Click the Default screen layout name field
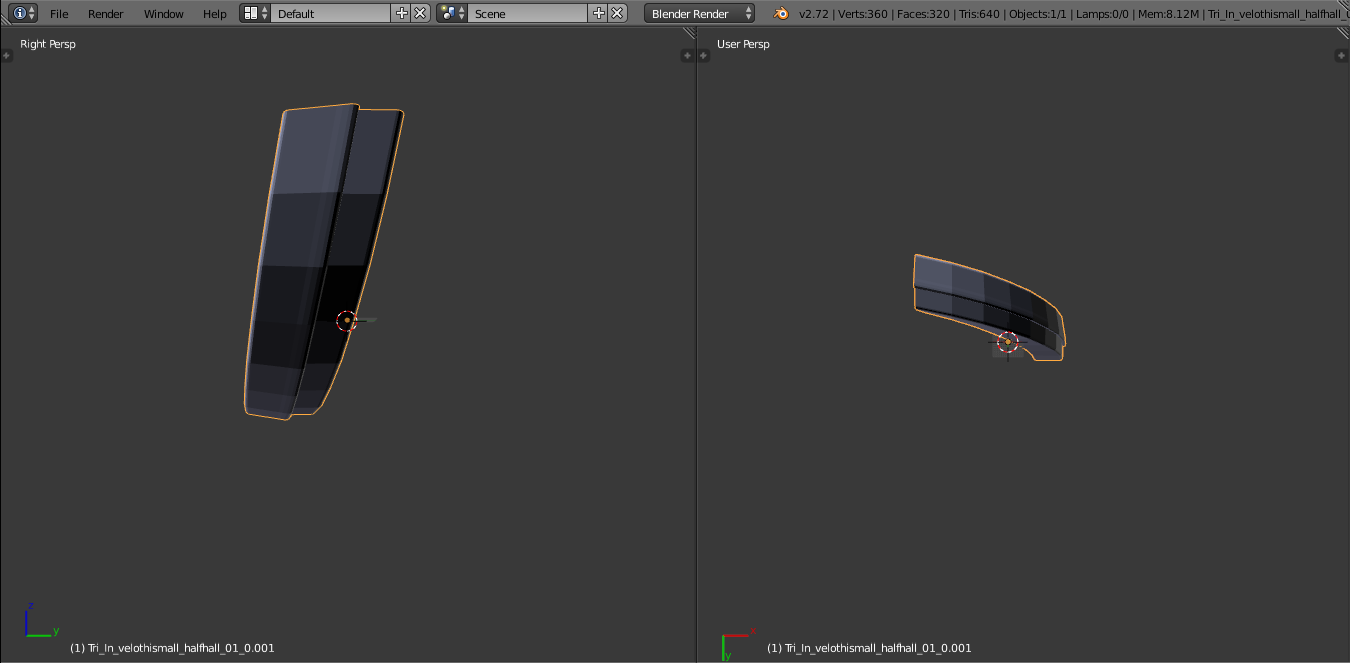The height and width of the screenshot is (663, 1350). 330,13
